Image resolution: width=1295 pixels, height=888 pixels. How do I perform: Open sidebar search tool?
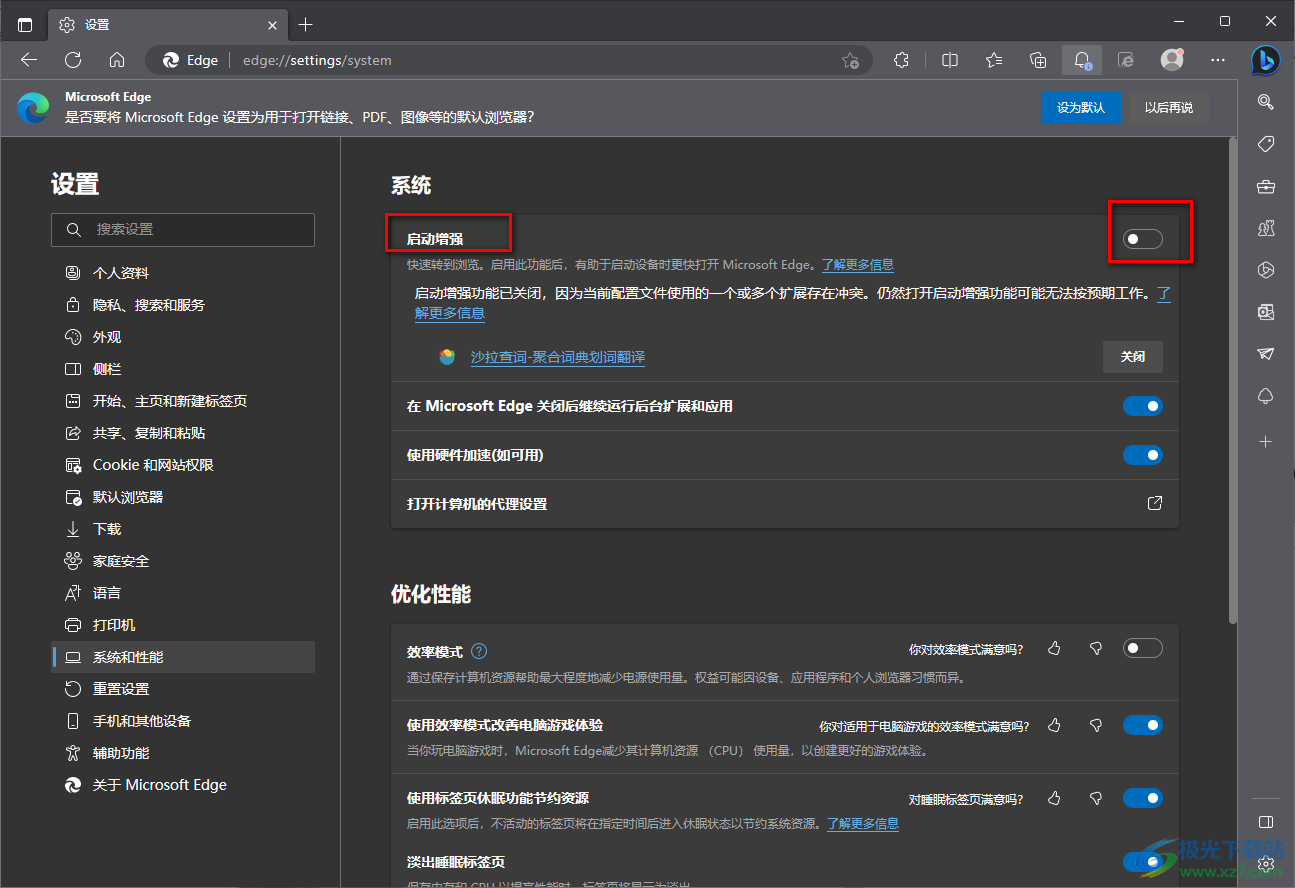[x=1266, y=102]
